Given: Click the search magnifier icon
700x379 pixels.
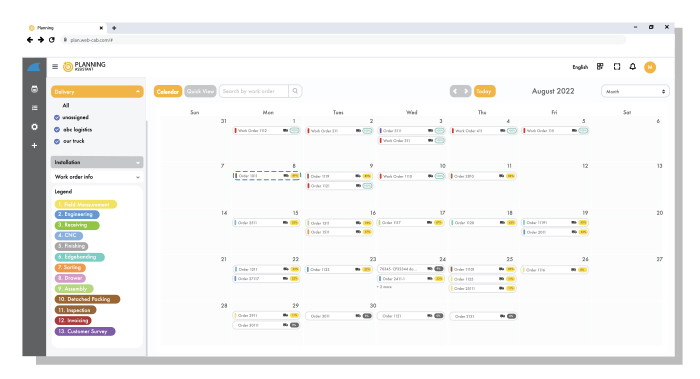Looking at the screenshot, I should pyautogui.click(x=295, y=91).
